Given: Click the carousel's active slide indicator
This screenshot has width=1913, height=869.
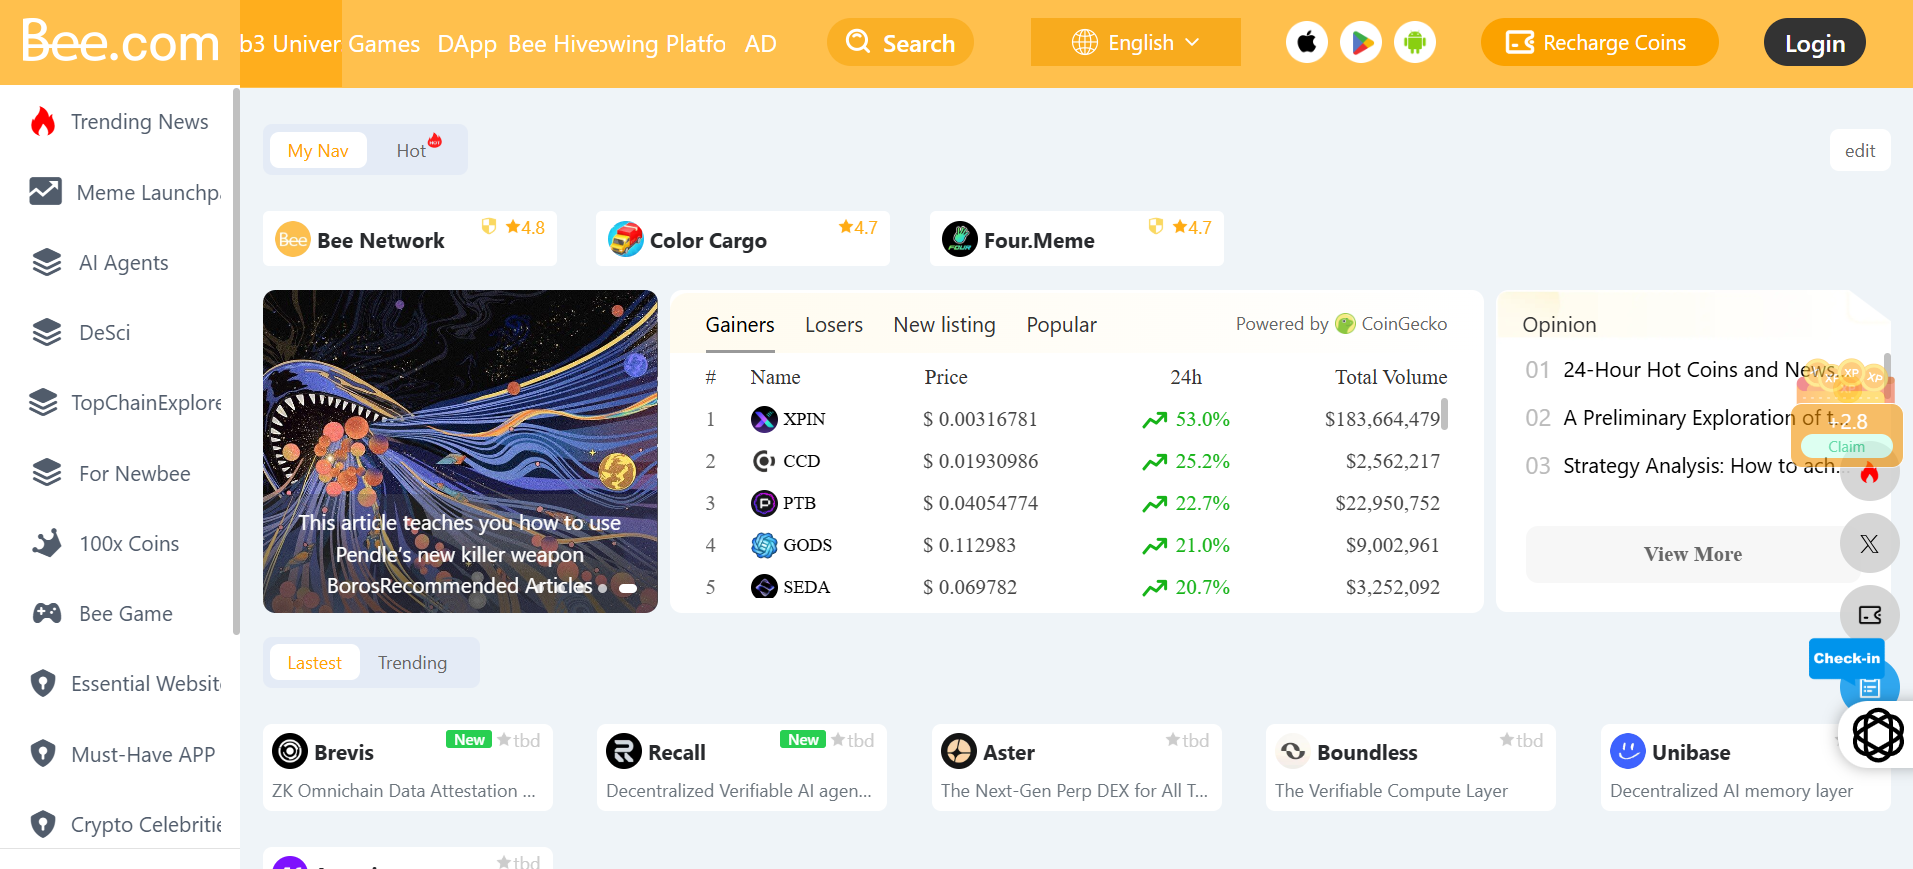Looking at the screenshot, I should [x=628, y=588].
